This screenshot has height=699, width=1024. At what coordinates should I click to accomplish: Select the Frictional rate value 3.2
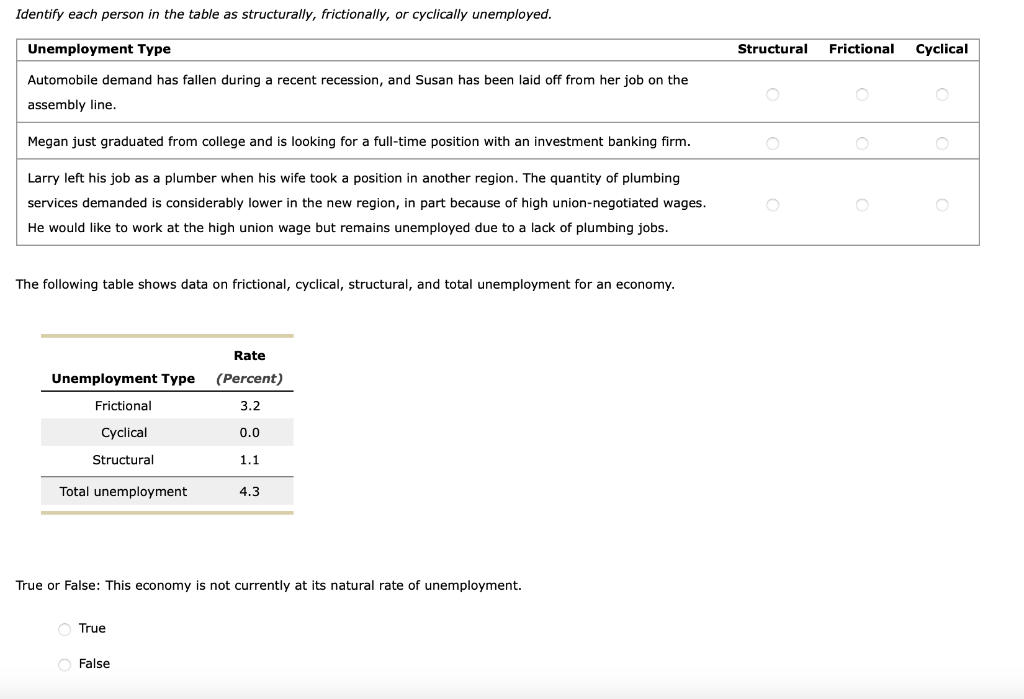(249, 405)
